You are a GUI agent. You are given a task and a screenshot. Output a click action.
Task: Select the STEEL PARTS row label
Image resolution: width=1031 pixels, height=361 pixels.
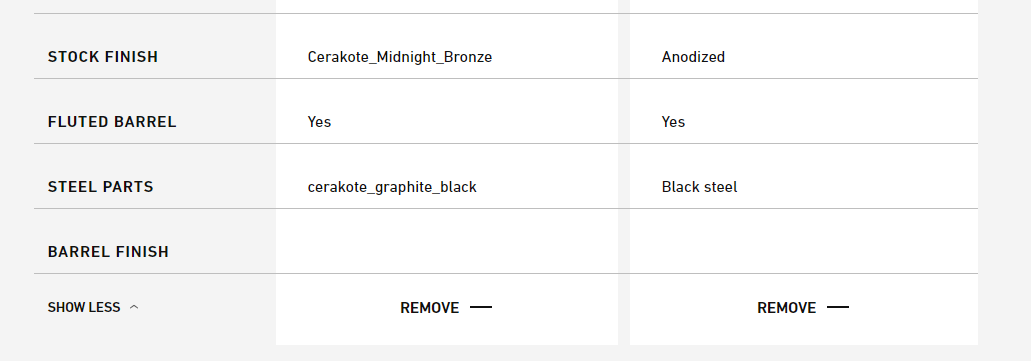point(101,187)
